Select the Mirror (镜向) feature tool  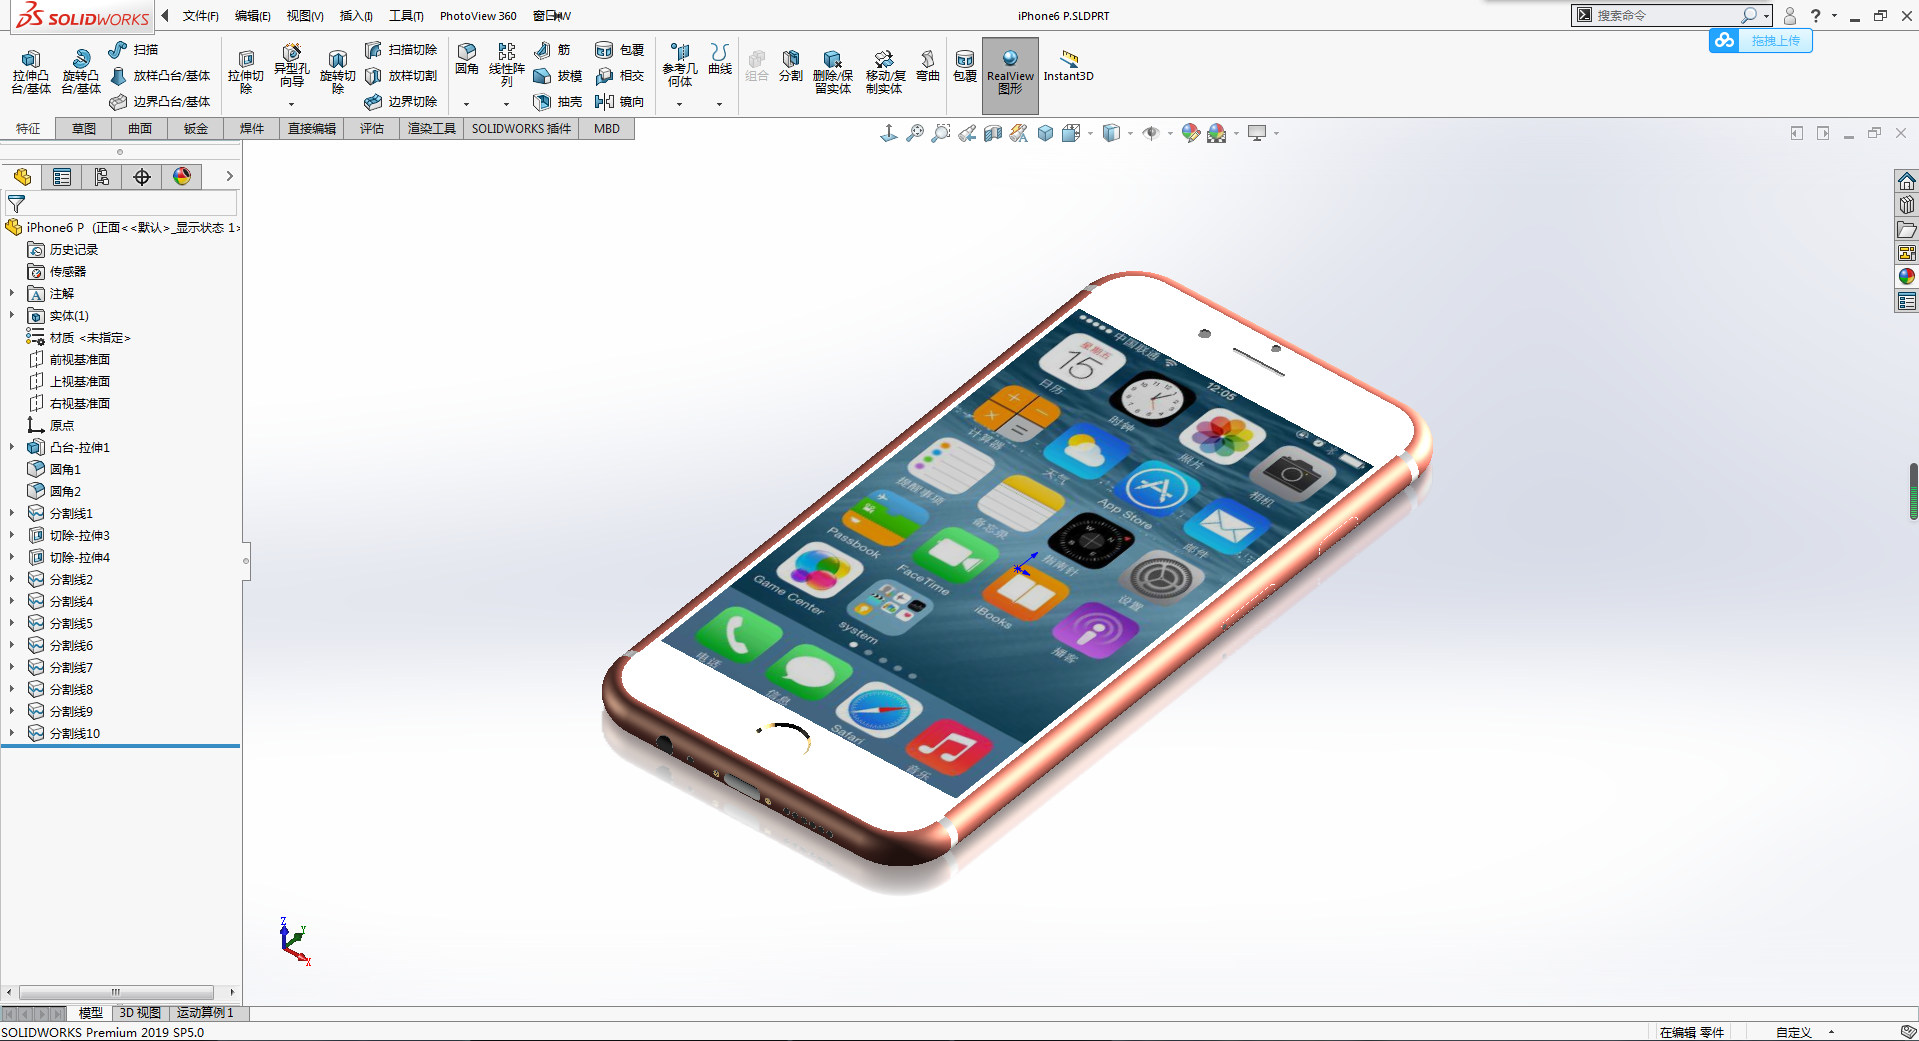click(620, 101)
